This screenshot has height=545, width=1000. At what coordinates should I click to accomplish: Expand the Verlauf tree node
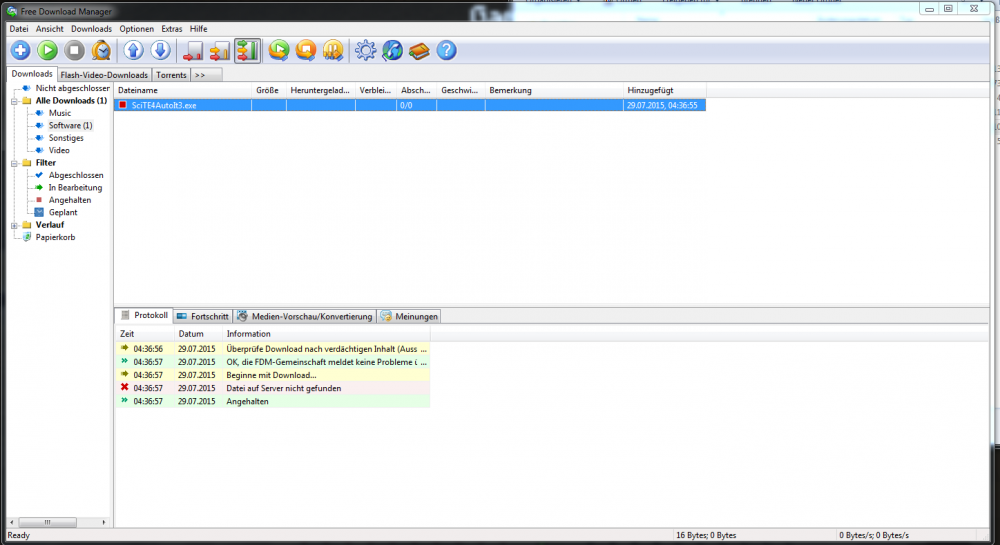click(x=14, y=226)
